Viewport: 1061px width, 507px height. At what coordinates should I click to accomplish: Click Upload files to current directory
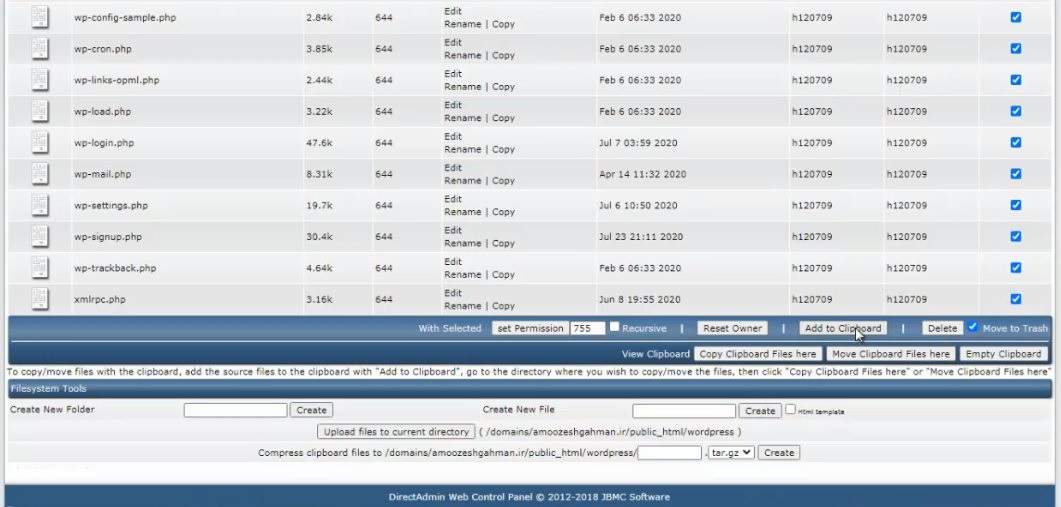tap(396, 432)
